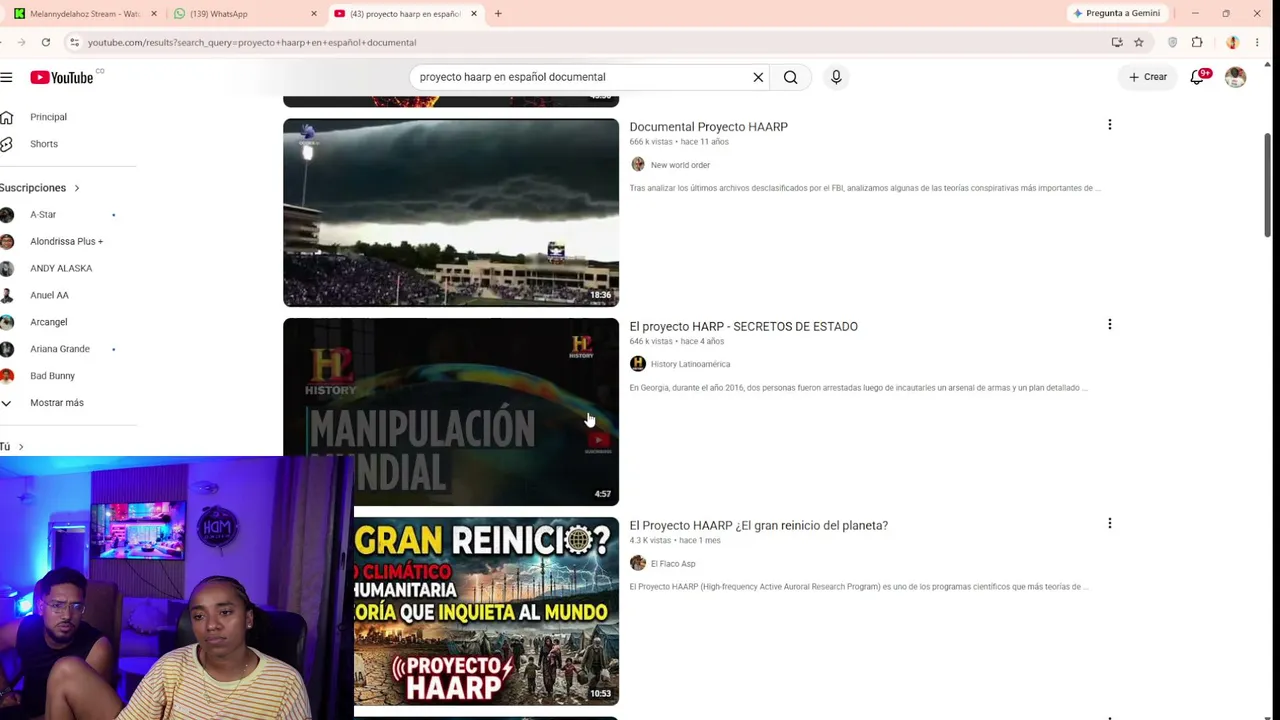
Task: Open El proyecto HARP - SECRETOS DE ESTADO title
Action: 744,326
